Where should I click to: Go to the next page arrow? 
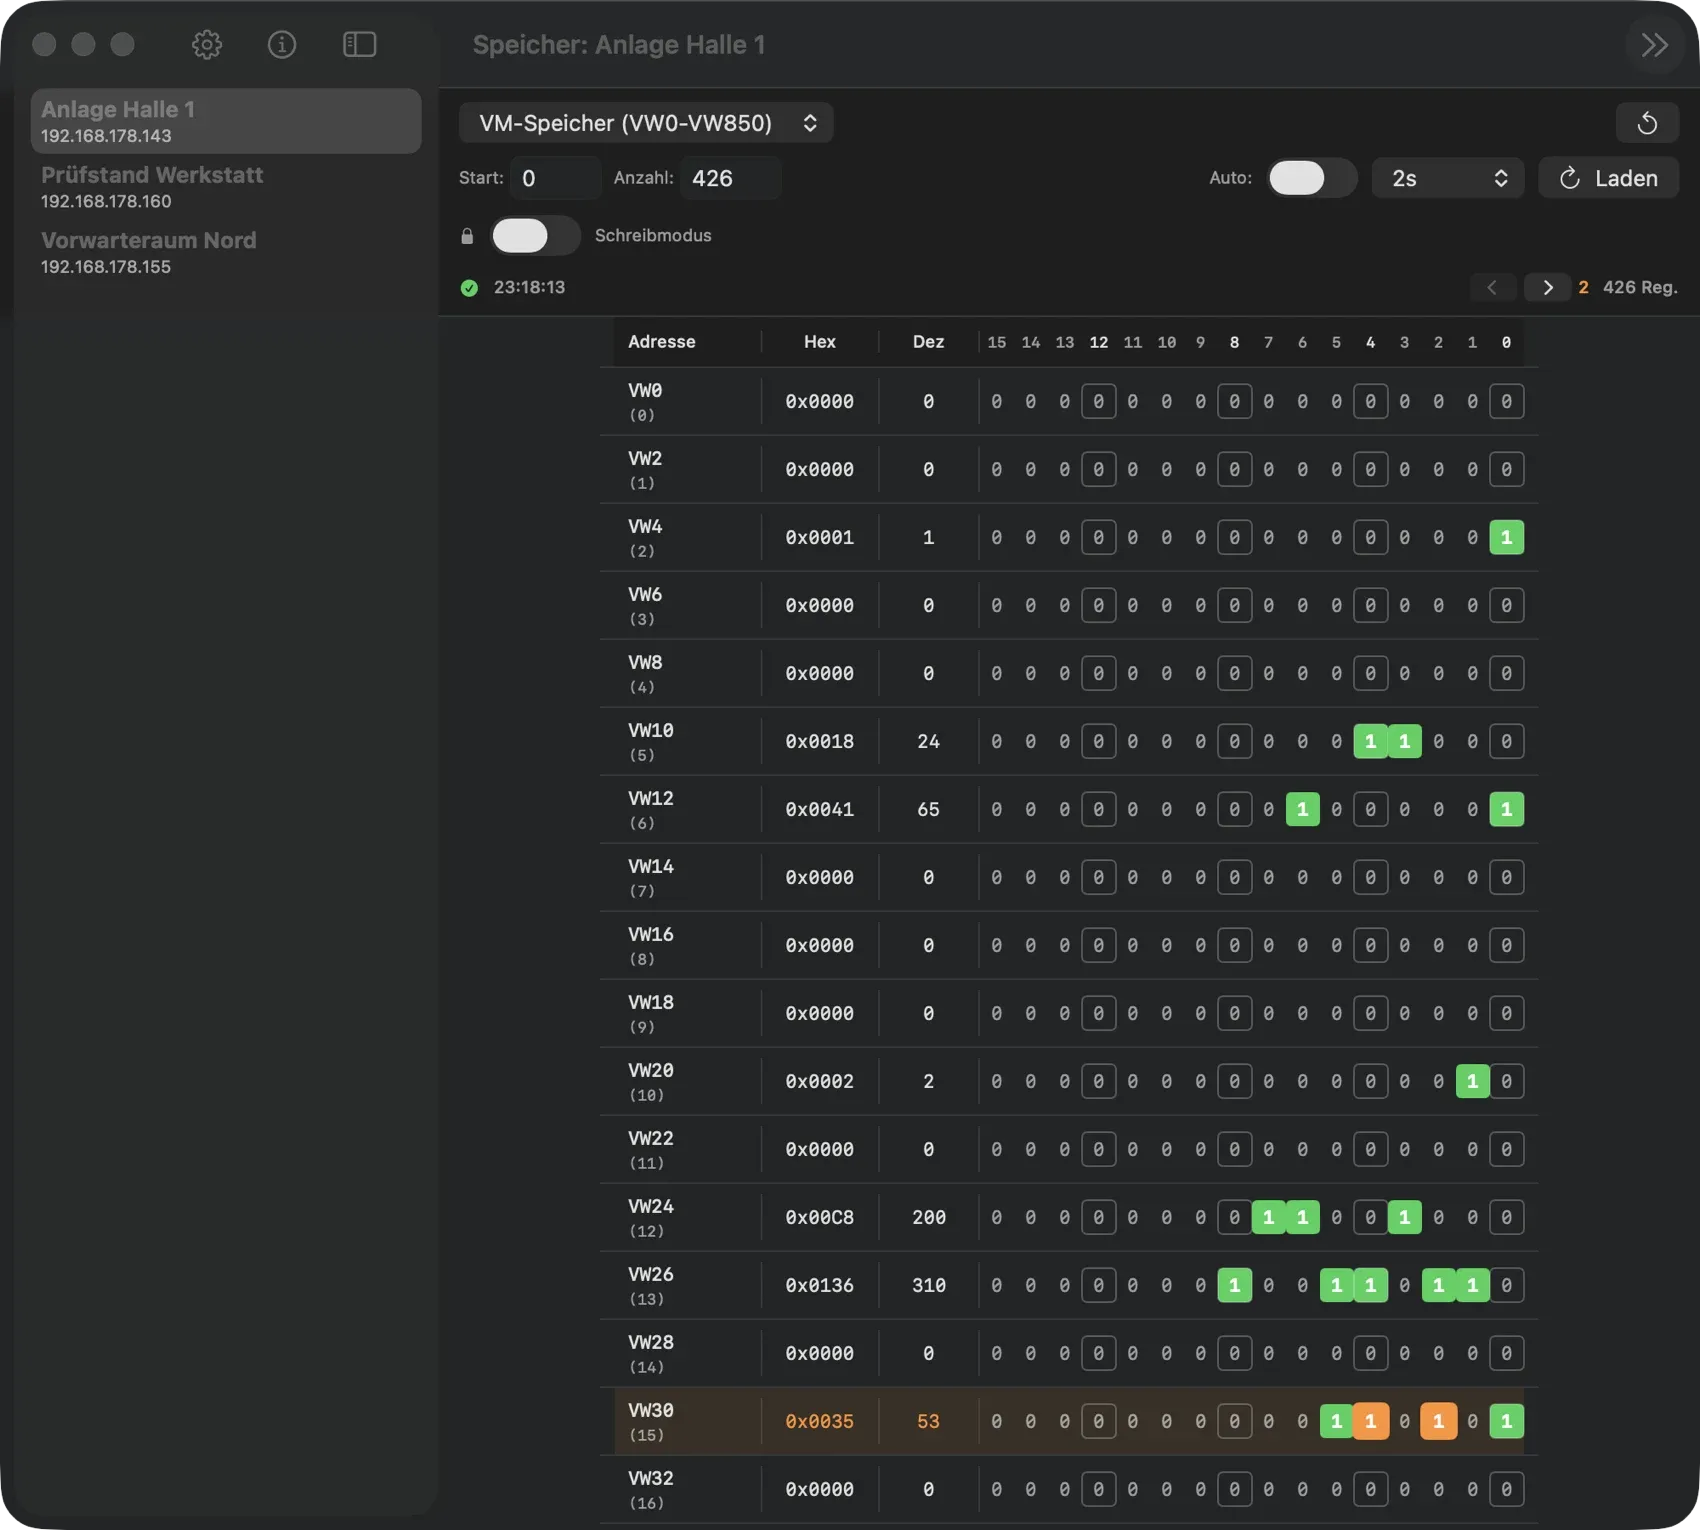tap(1547, 288)
